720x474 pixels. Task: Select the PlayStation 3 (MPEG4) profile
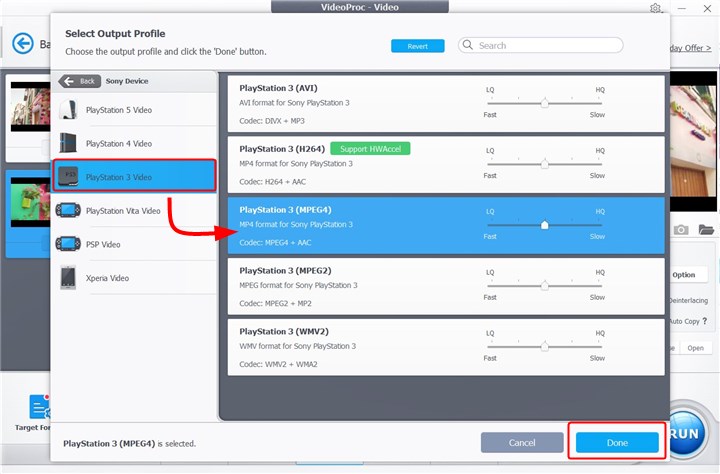coord(446,226)
